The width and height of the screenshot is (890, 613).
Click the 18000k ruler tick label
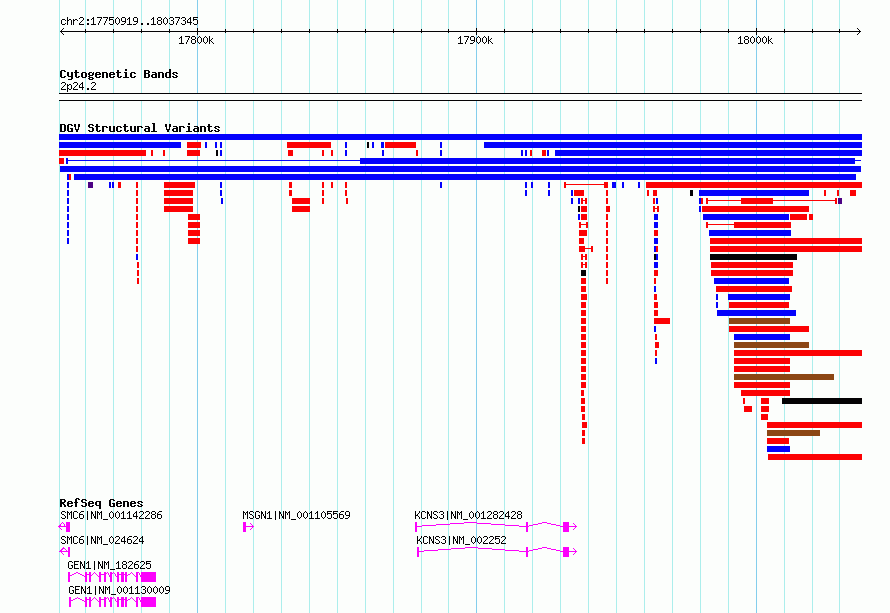[755, 40]
